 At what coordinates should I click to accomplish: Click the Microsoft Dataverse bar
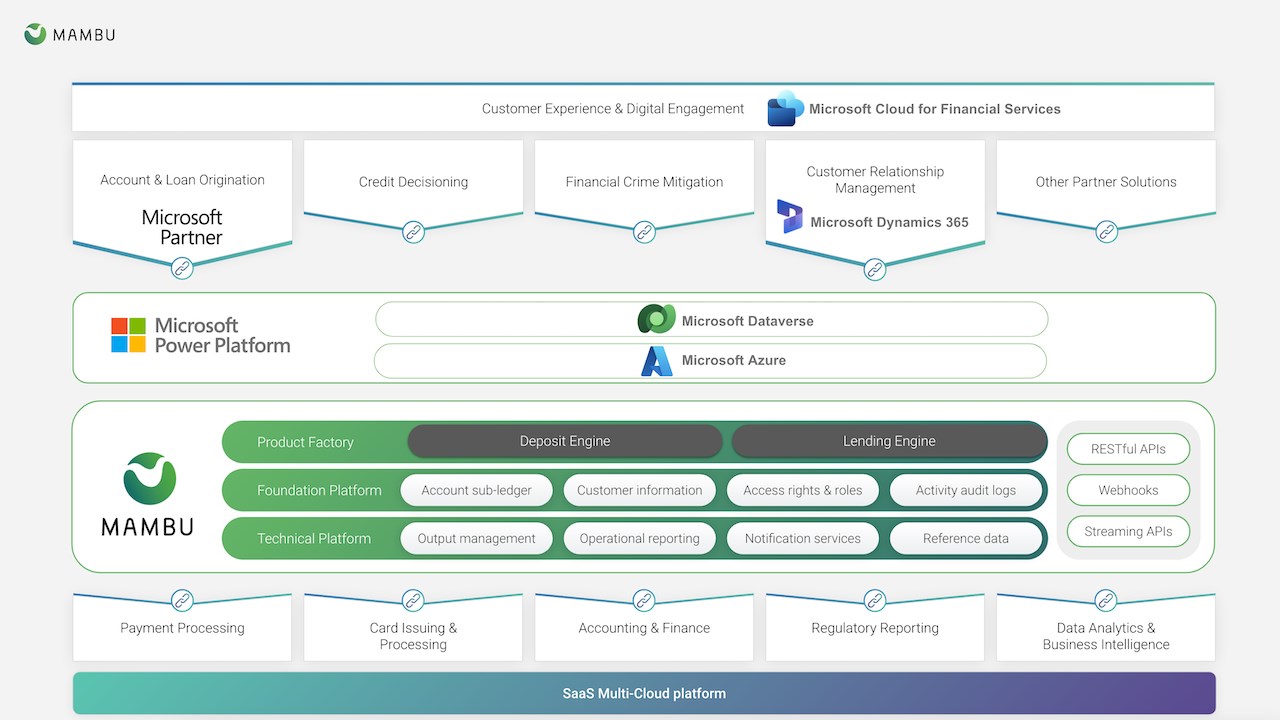[711, 320]
